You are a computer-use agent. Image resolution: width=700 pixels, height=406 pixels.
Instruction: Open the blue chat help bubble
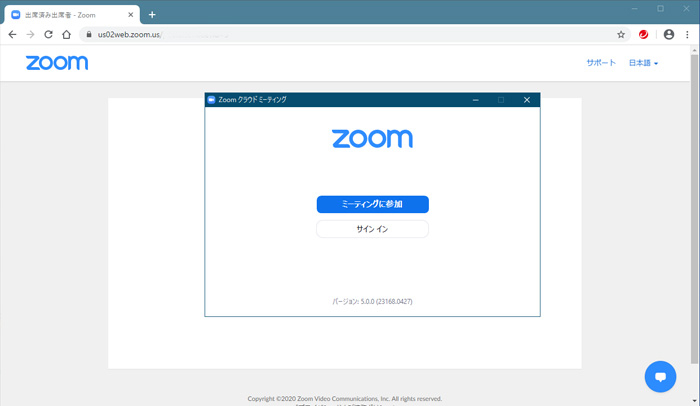[x=660, y=377]
